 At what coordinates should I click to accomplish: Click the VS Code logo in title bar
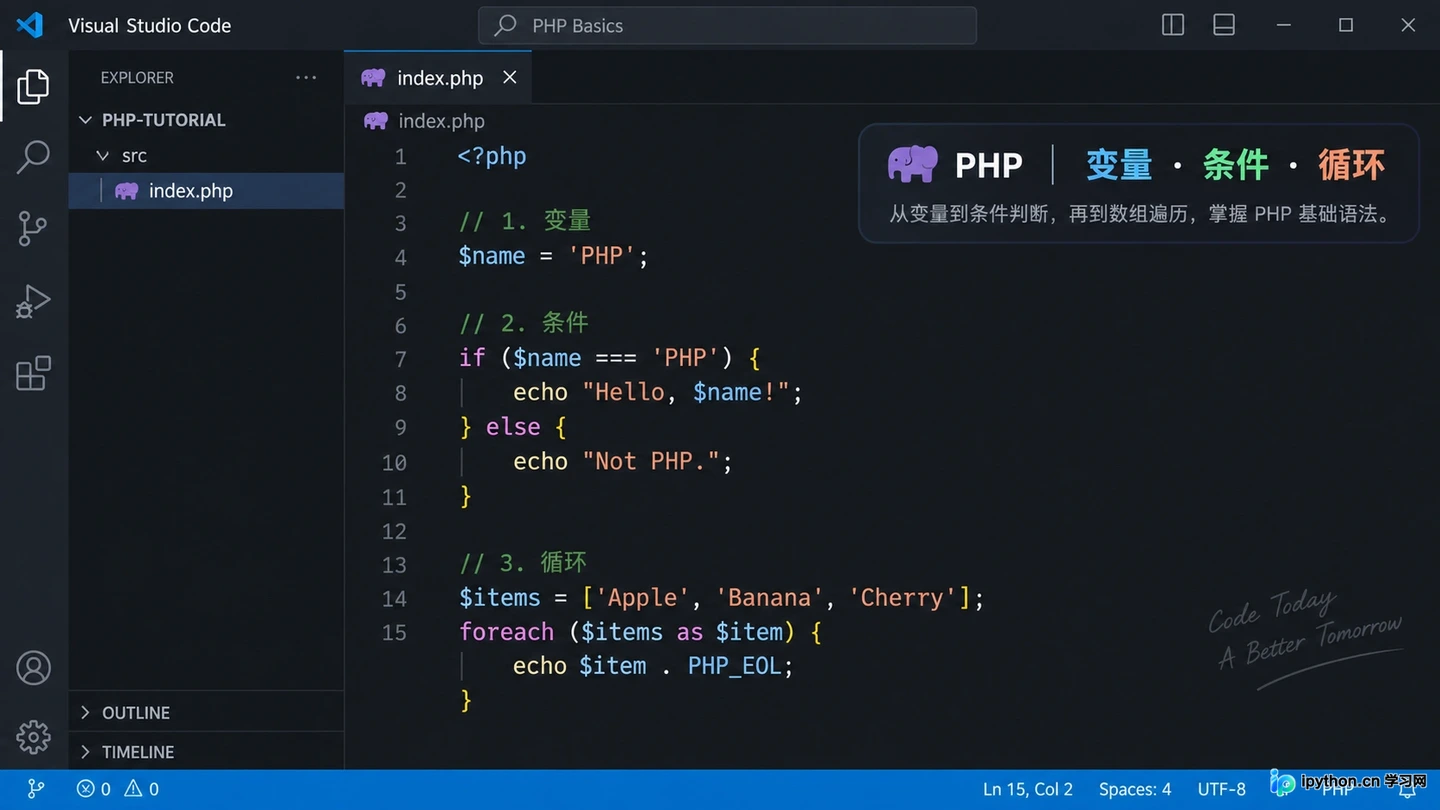coord(30,25)
